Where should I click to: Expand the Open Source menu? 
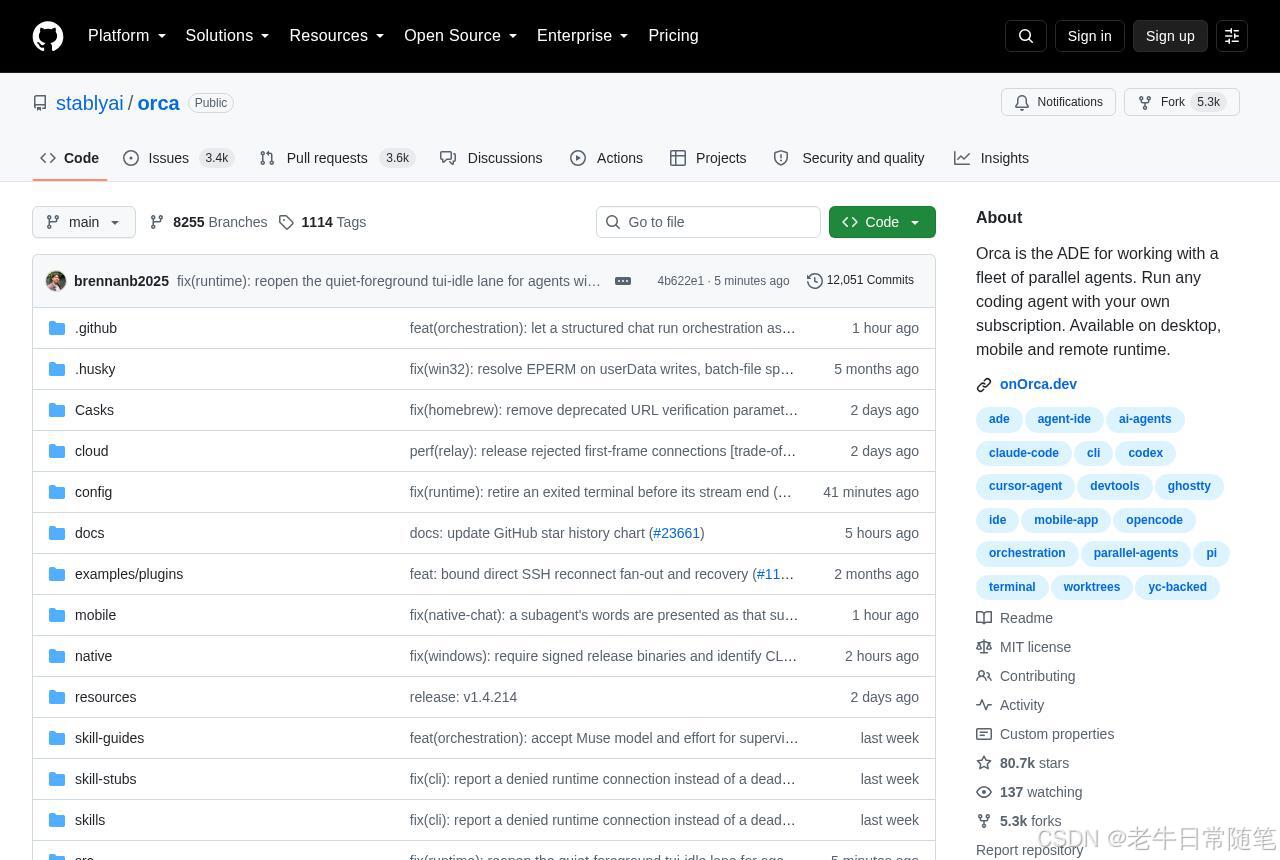point(460,36)
